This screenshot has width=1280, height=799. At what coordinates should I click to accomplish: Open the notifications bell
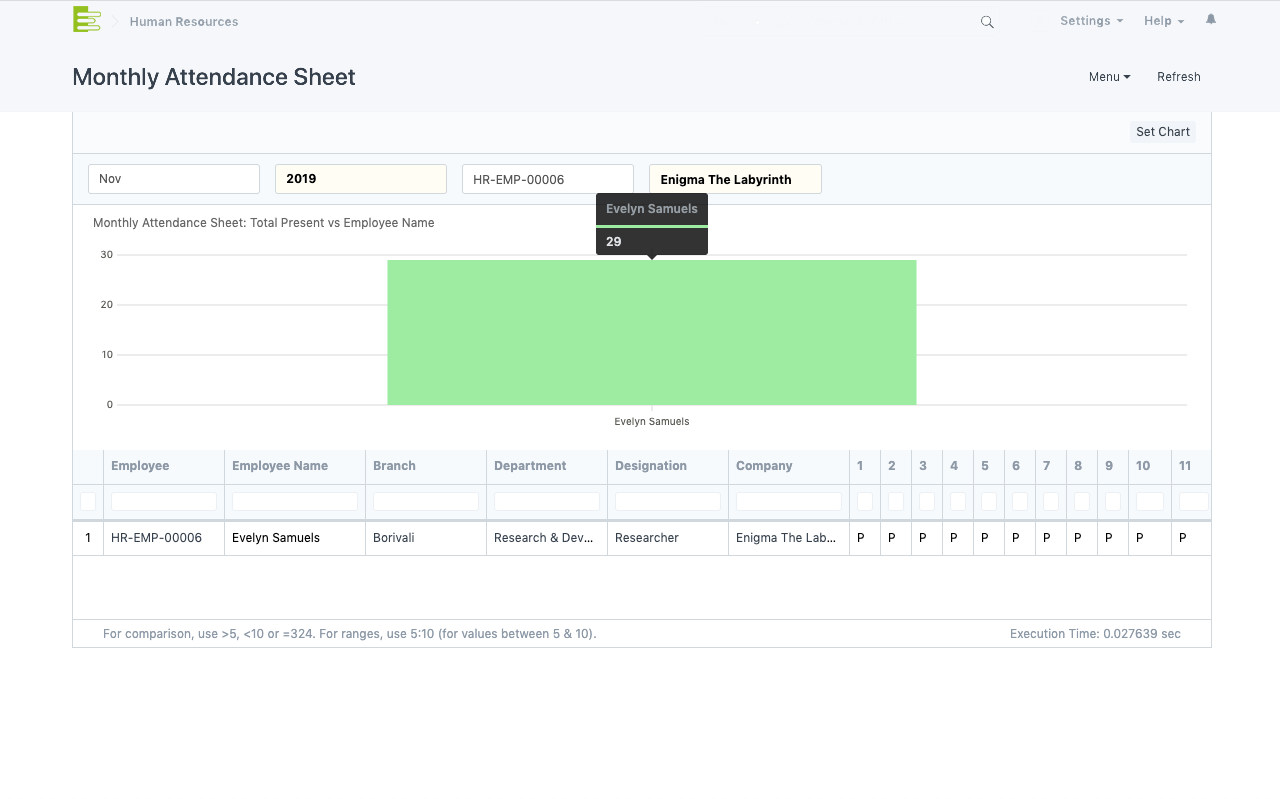[1211, 20]
